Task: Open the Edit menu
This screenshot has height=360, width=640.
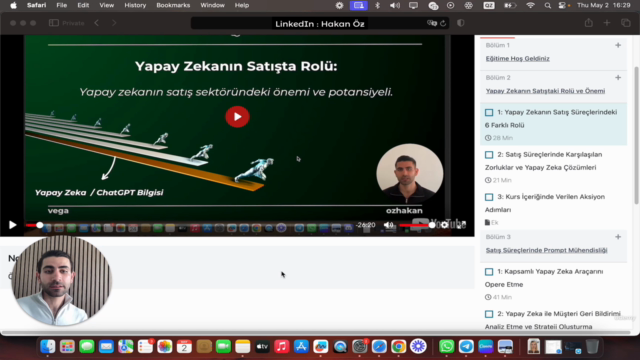Action: tap(83, 5)
